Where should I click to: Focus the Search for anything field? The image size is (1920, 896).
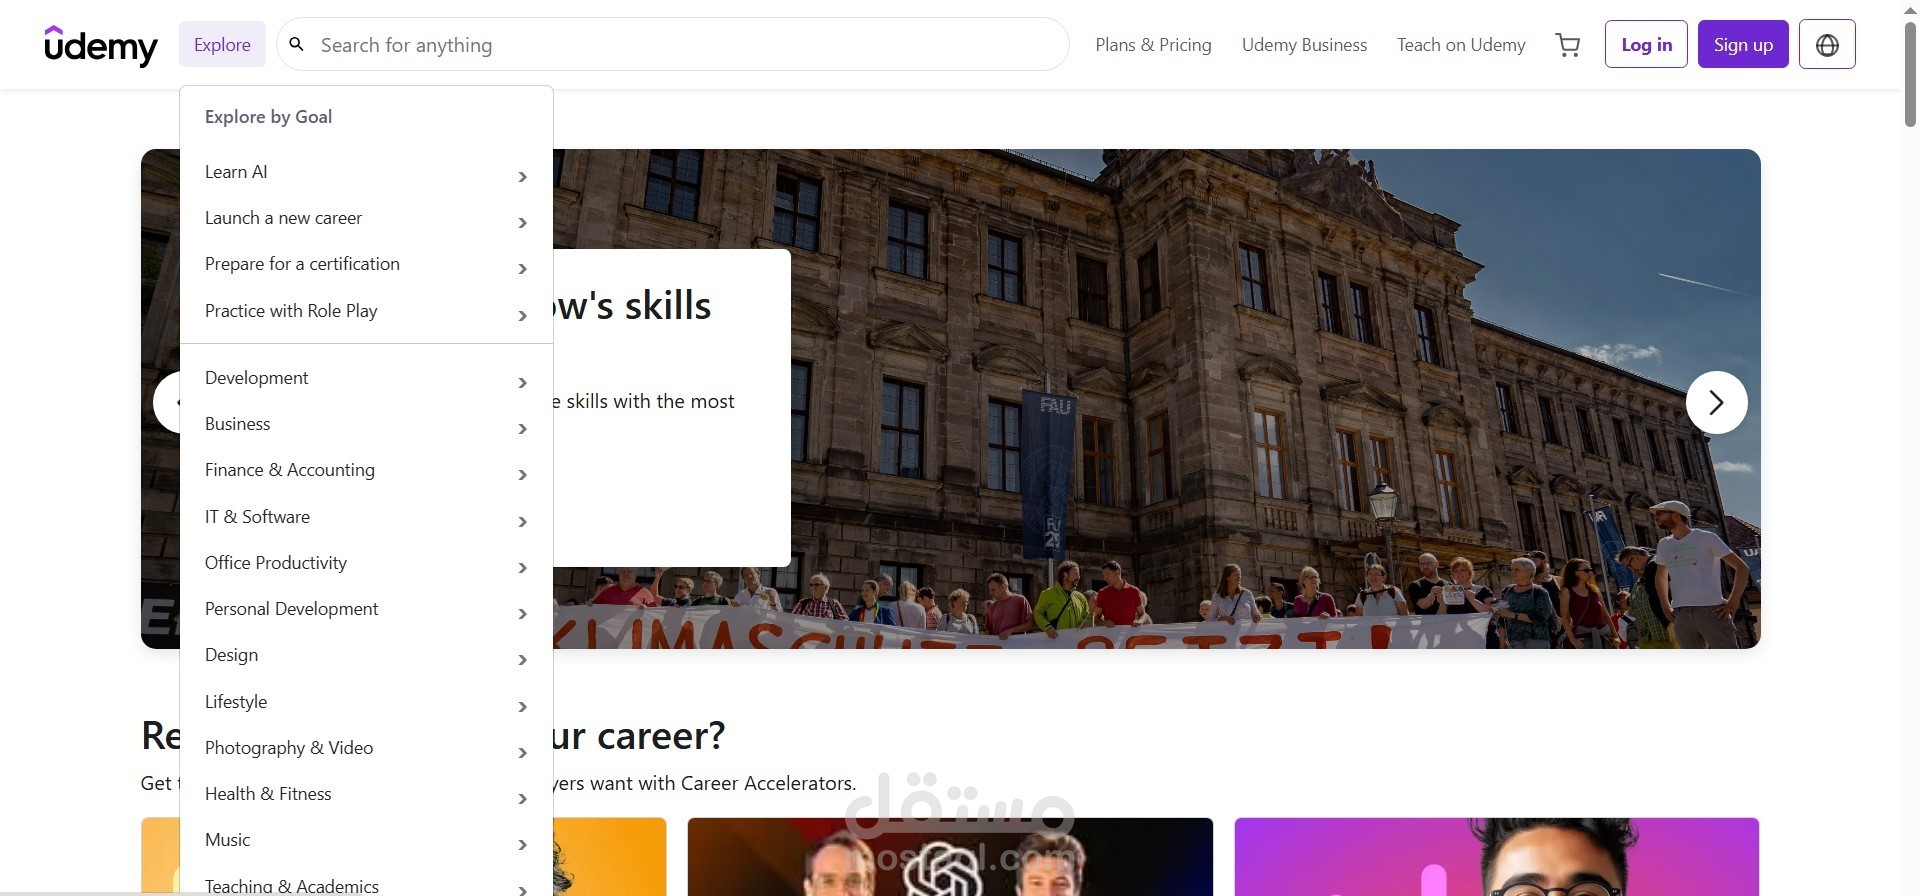coord(672,44)
